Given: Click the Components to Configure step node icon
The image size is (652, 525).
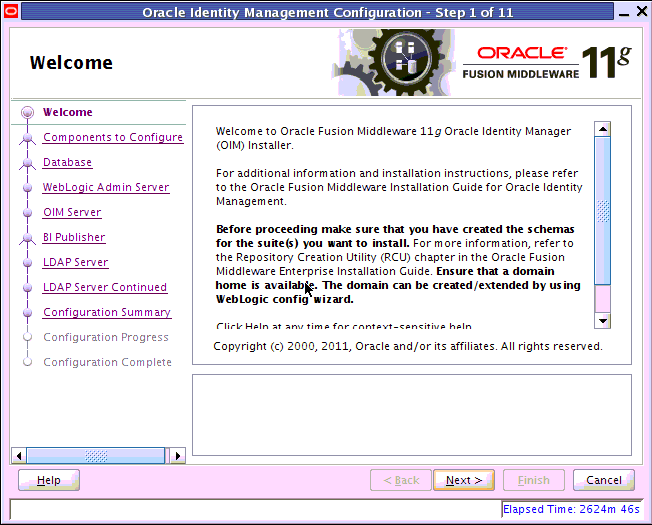Looking at the screenshot, I should [x=27, y=138].
